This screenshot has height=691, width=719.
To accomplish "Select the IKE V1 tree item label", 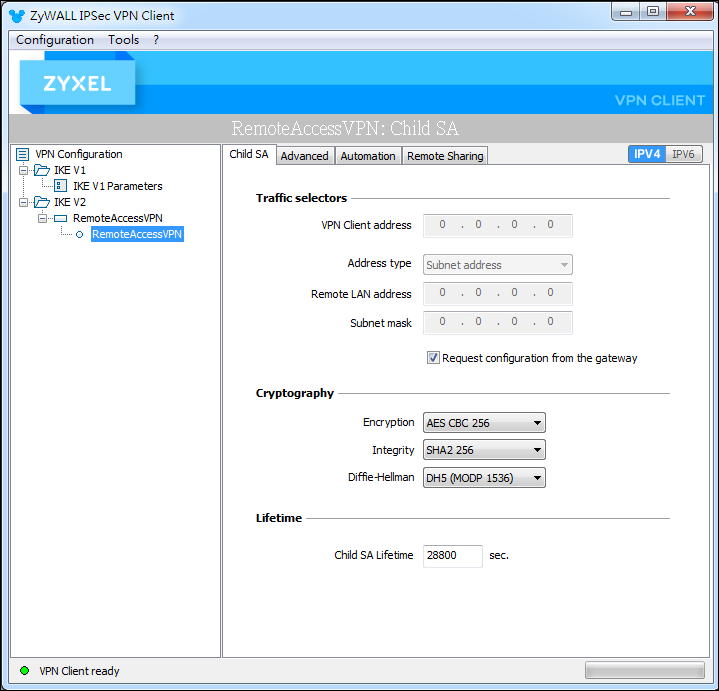I will [x=70, y=170].
